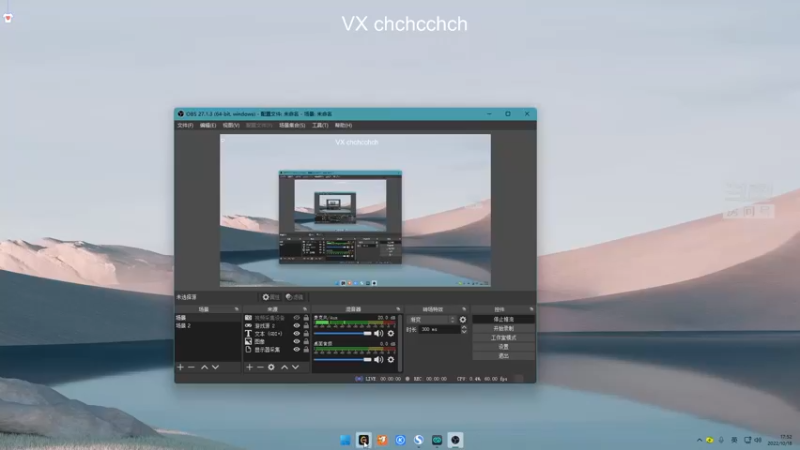Open desktop audio settings gear
Screen dimensions: 800x450
(391, 359)
